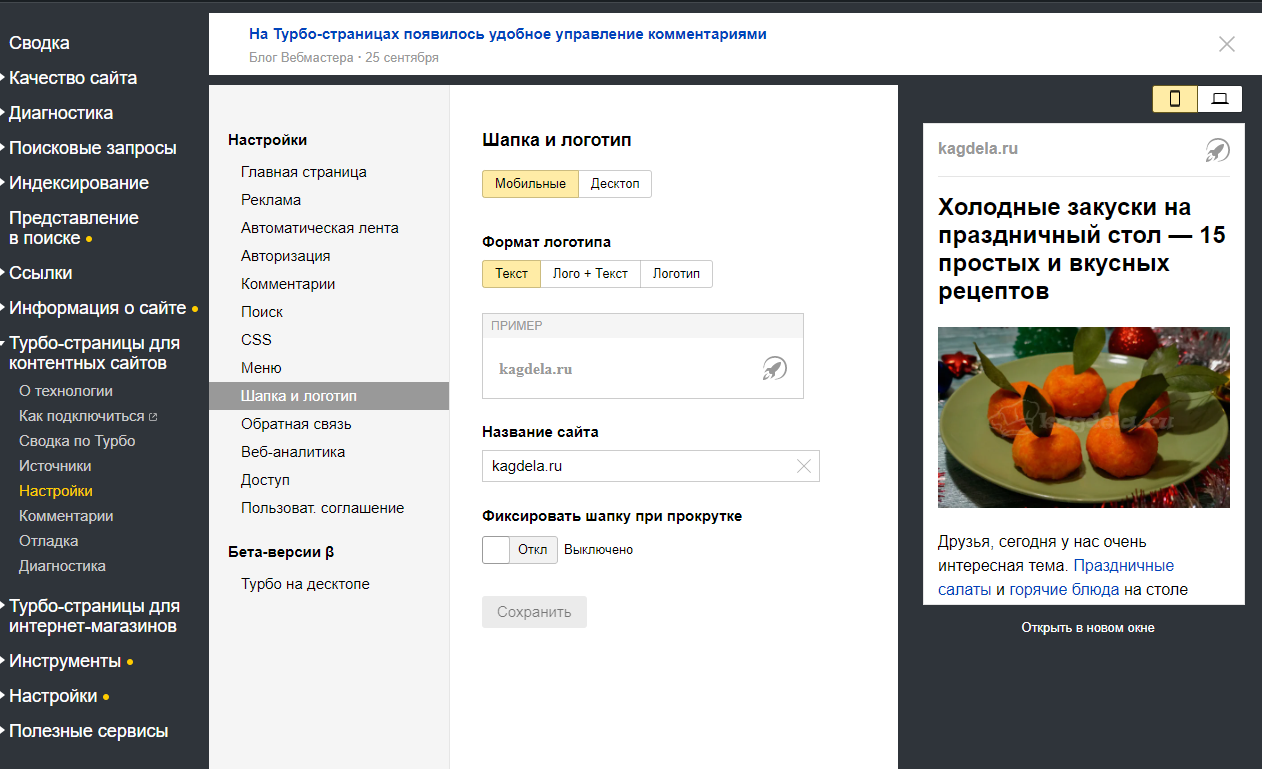Choose the Логотип format option
This screenshot has height=769, width=1262.
[676, 274]
